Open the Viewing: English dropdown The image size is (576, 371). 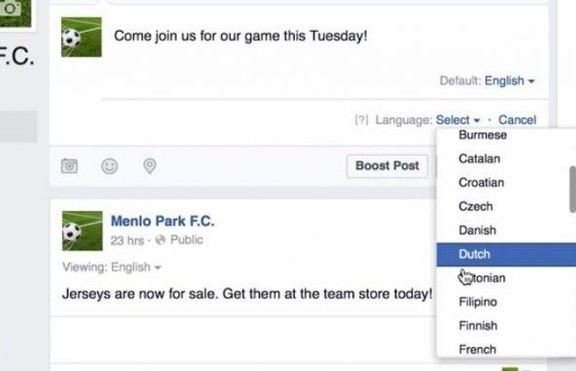coord(136,267)
